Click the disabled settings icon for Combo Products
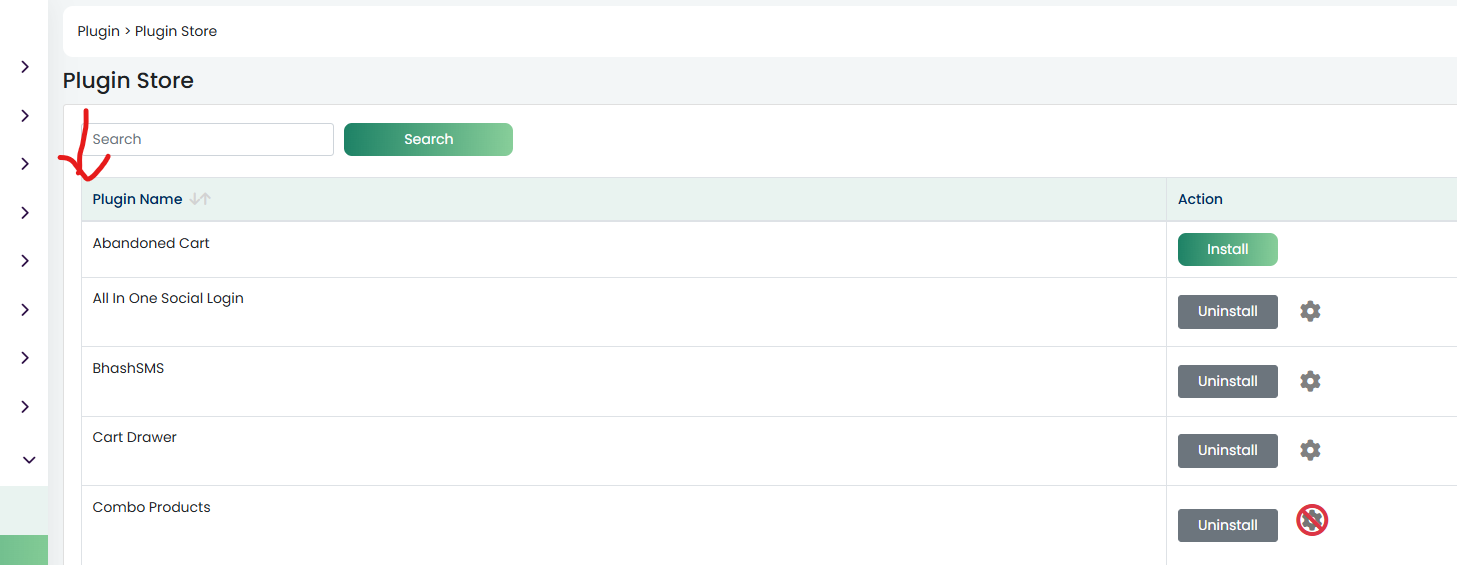The image size is (1457, 565). [x=1312, y=520]
